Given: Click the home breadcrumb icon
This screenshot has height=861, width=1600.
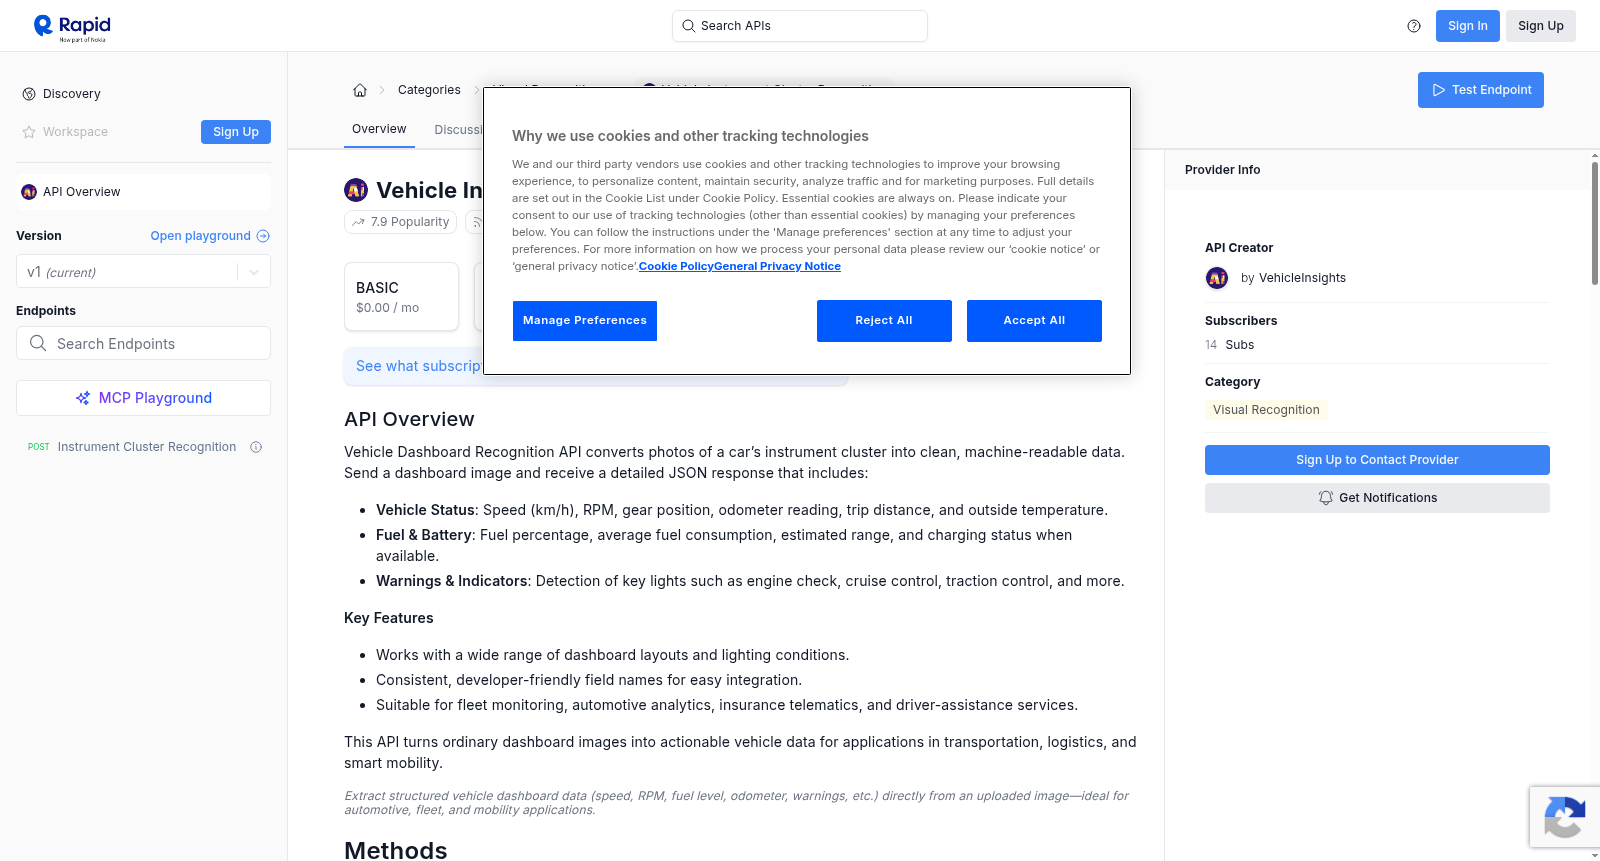Looking at the screenshot, I should pos(360,90).
